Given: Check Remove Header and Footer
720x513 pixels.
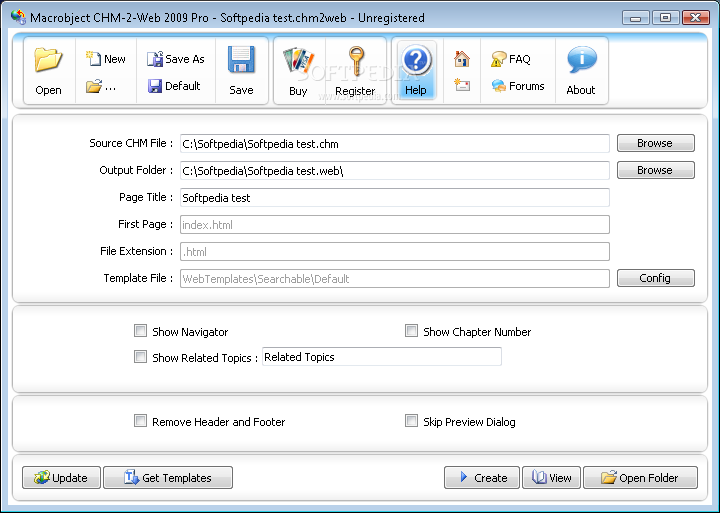Looking at the screenshot, I should pyautogui.click(x=141, y=421).
